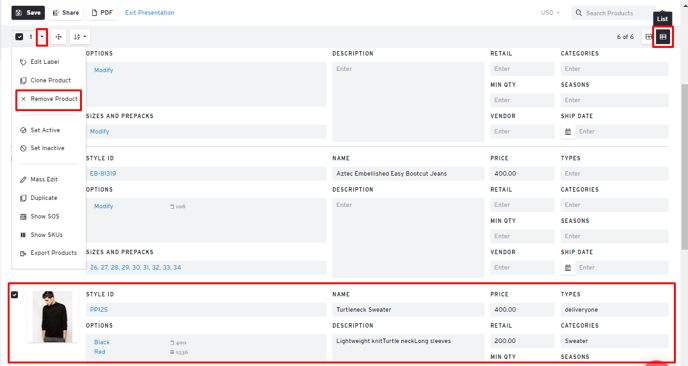The image size is (688, 366).
Task: Click the Black option link
Action: tap(102, 342)
